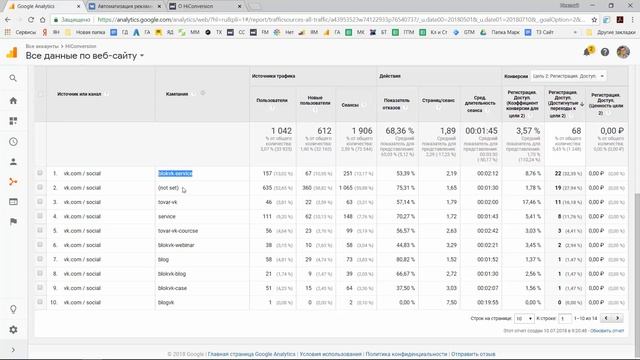Open Все данные по веб-сайту view dropdown
This screenshot has width=640, height=360.
84,56
